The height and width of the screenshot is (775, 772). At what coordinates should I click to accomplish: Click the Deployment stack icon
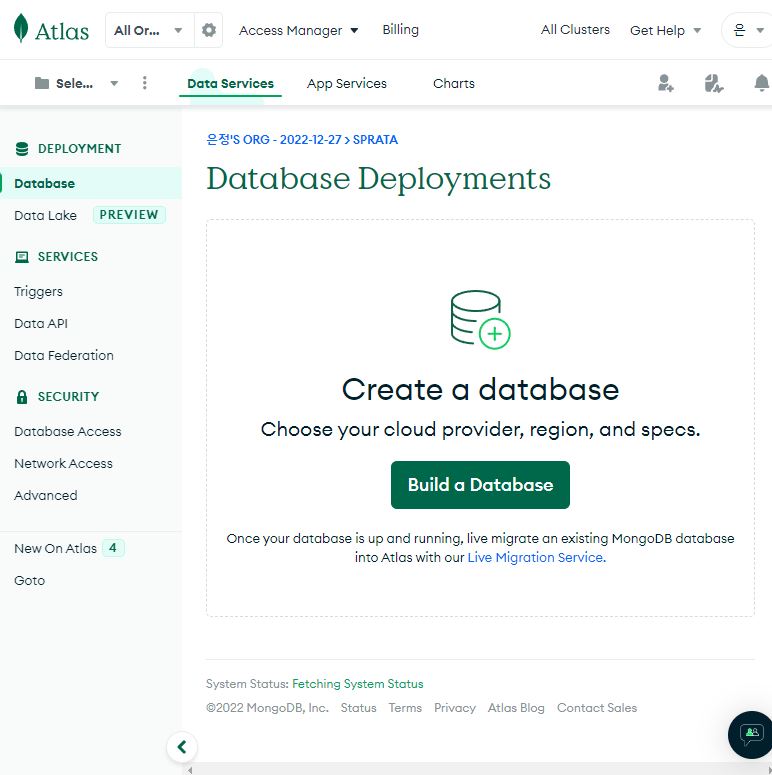pyautogui.click(x=22, y=149)
